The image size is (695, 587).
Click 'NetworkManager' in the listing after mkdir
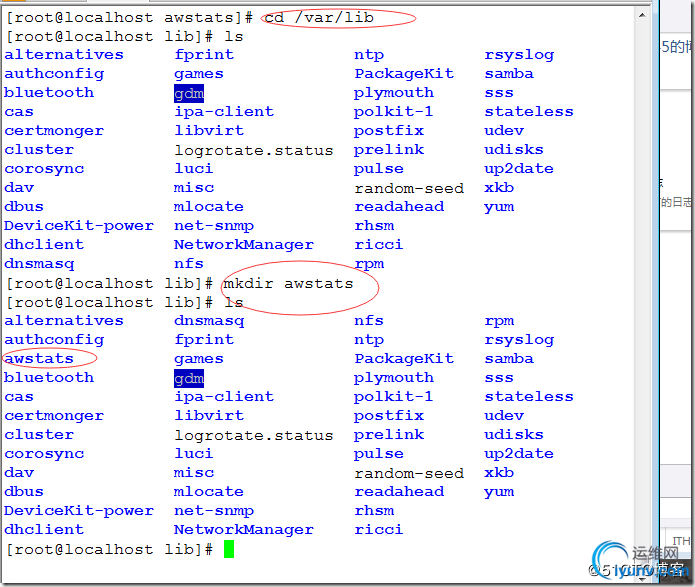point(244,529)
